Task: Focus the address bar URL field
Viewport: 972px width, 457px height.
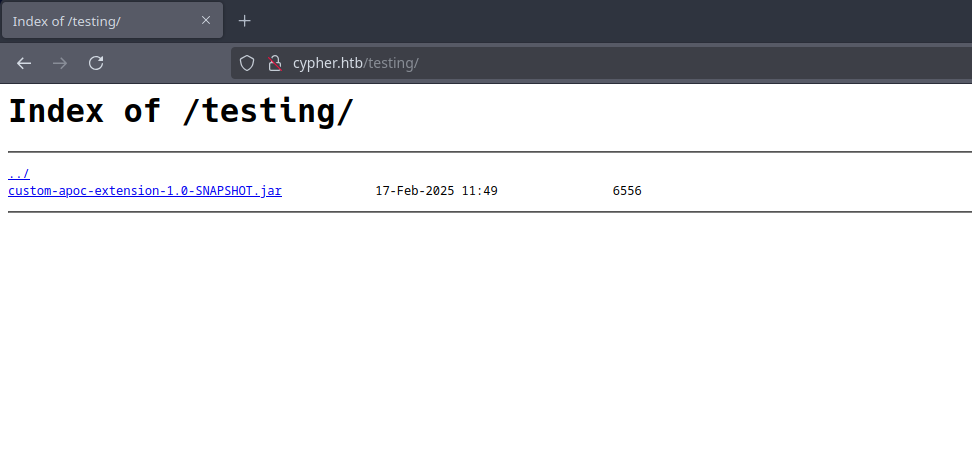Action: 600,63
